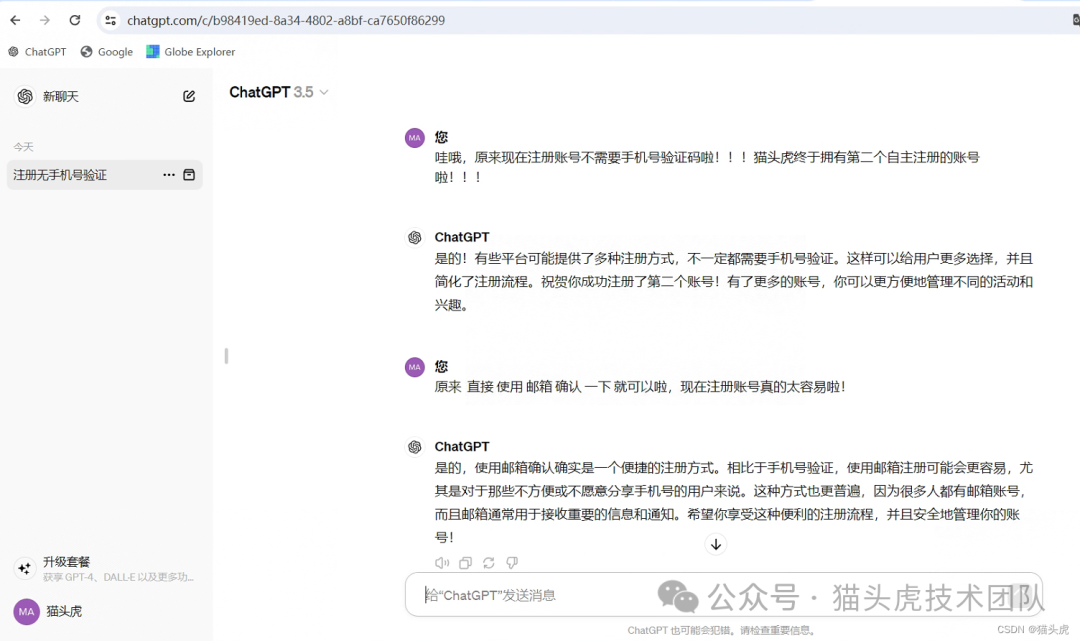Click the browser forward arrow
Viewport: 1080px width, 641px height.
[x=45, y=21]
